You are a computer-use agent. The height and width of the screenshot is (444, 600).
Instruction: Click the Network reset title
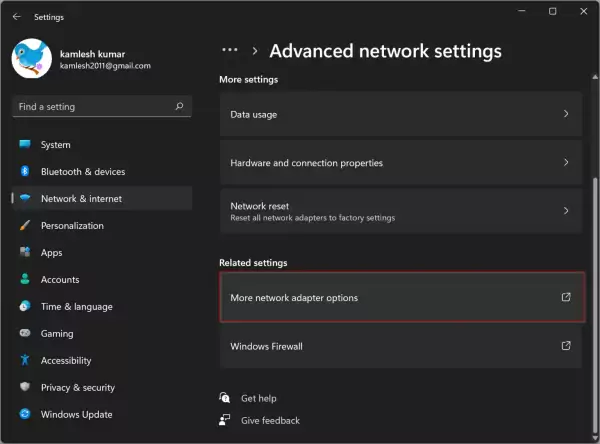pyautogui.click(x=259, y=206)
